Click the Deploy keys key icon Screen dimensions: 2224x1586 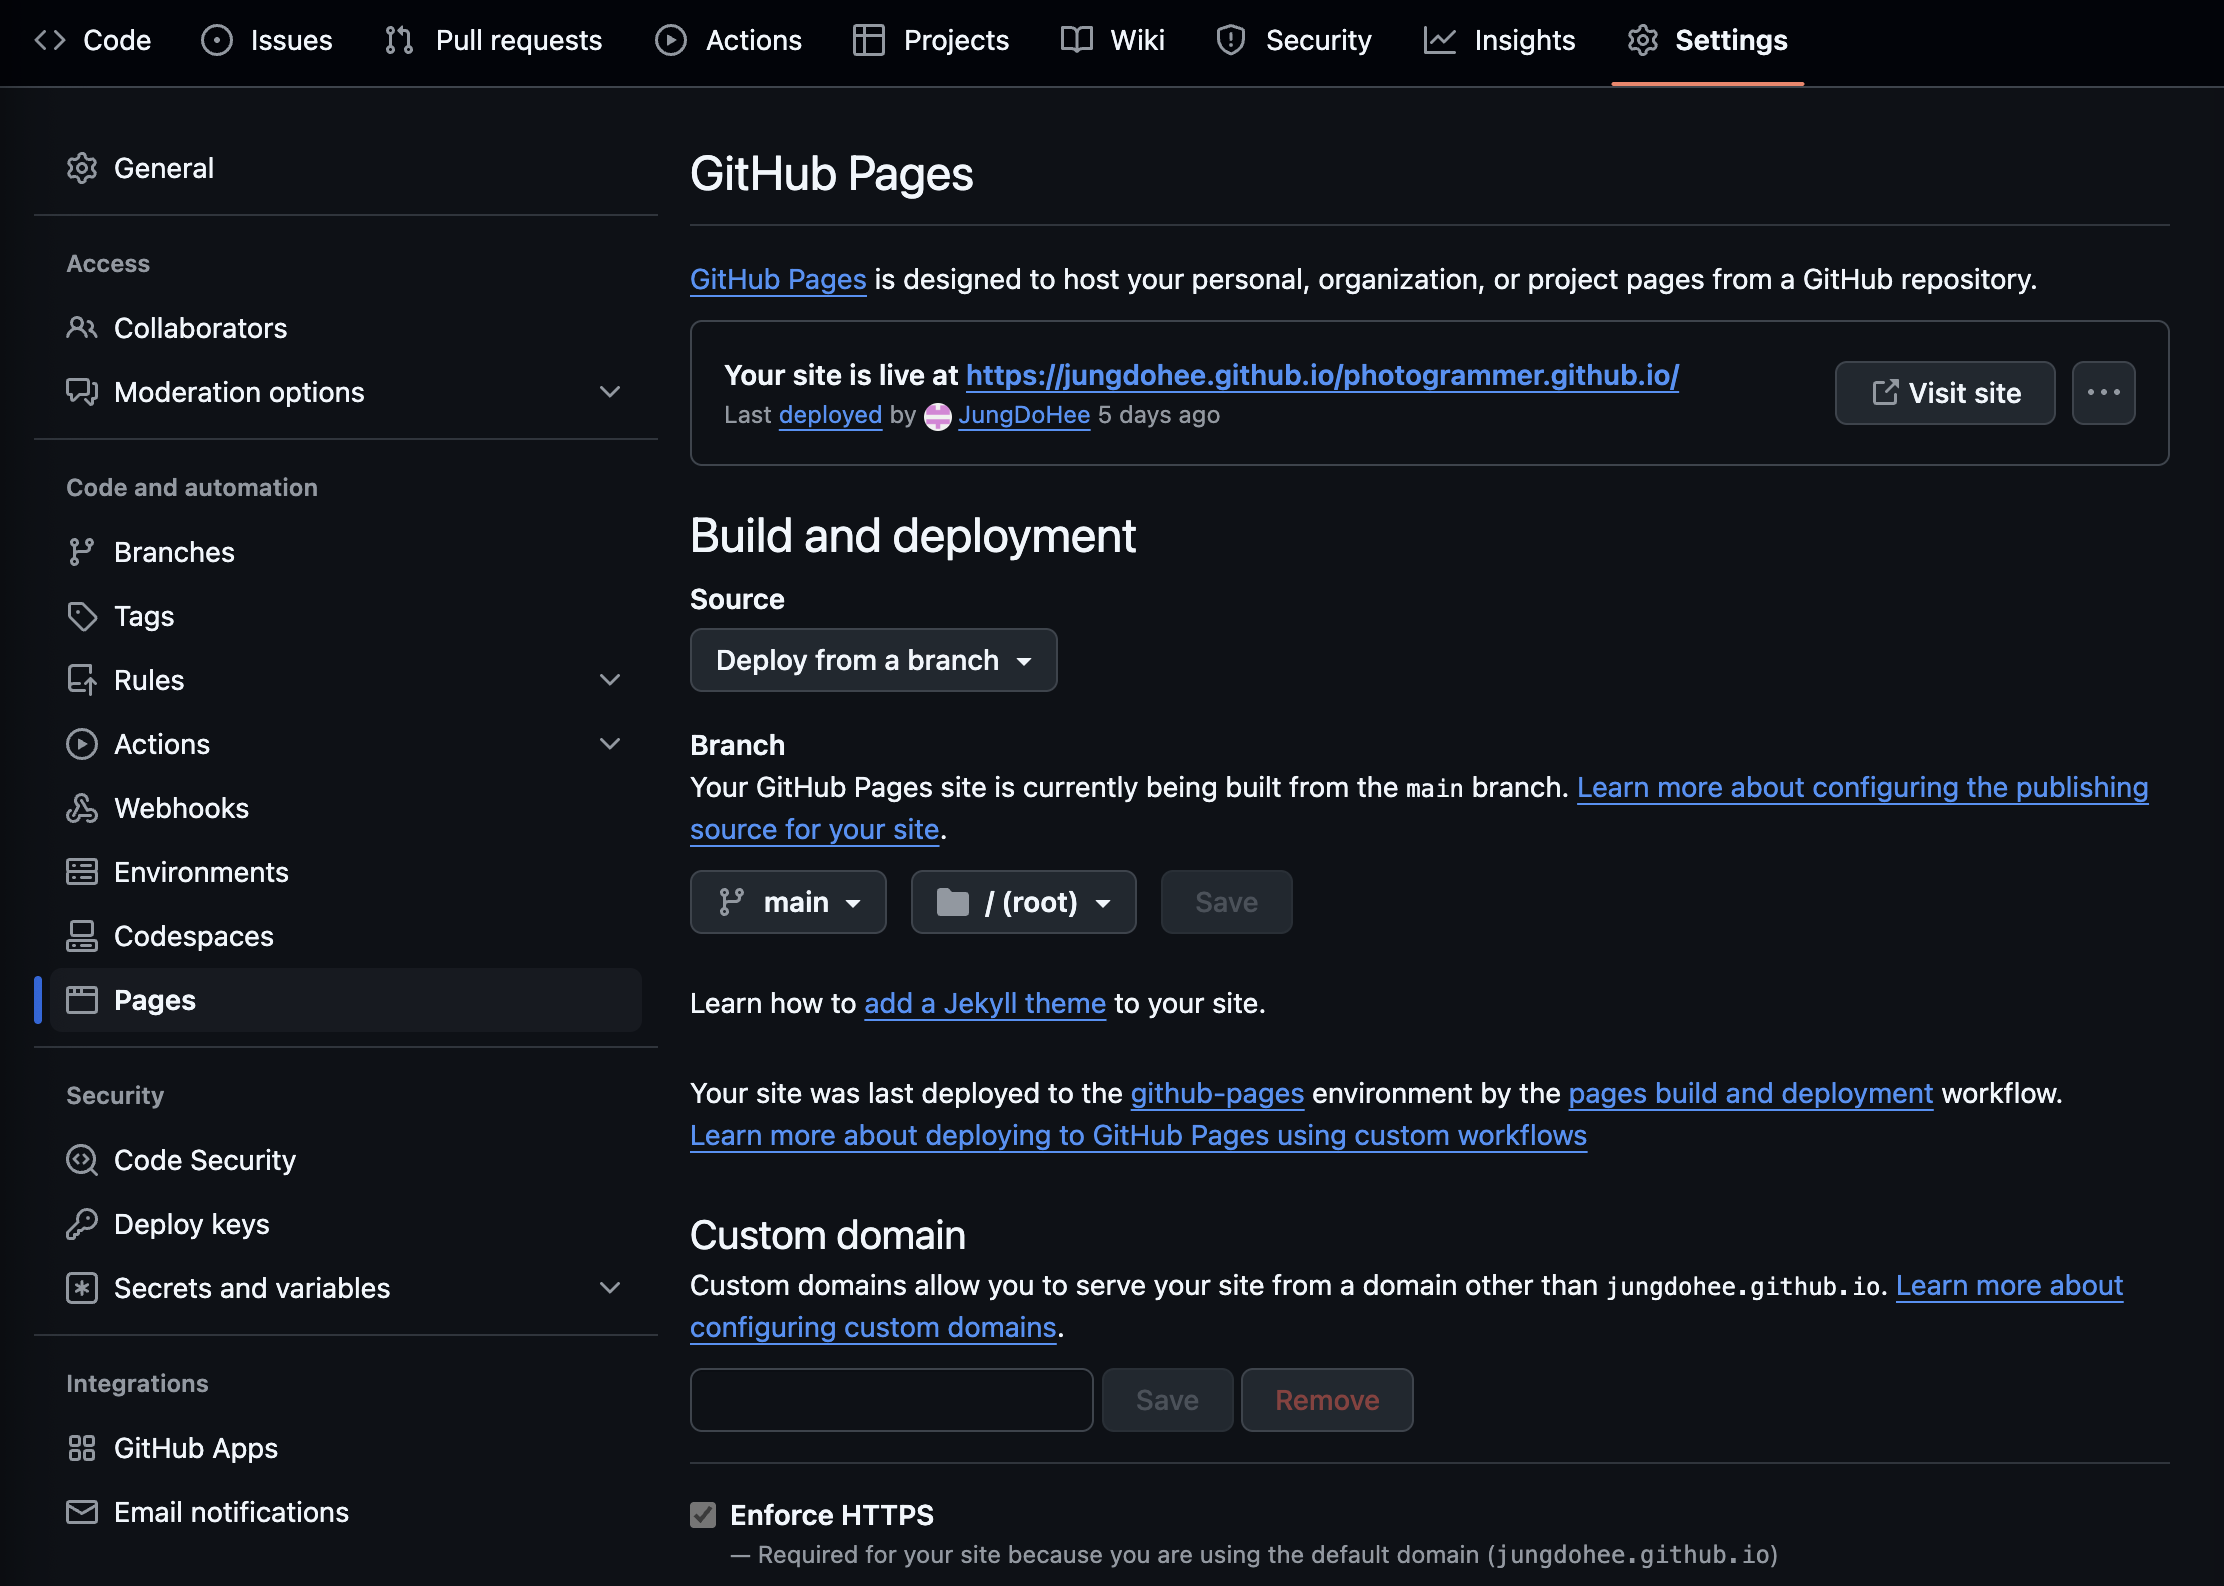pyautogui.click(x=82, y=1224)
